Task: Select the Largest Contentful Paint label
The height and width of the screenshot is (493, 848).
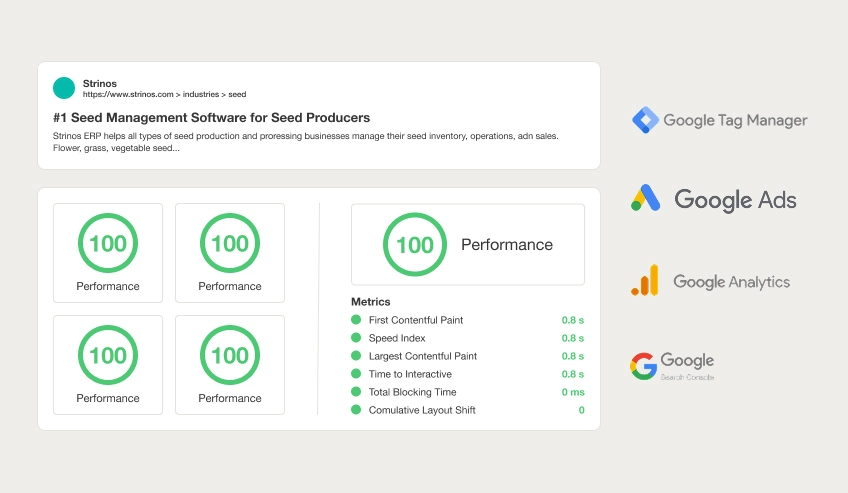Action: [423, 356]
